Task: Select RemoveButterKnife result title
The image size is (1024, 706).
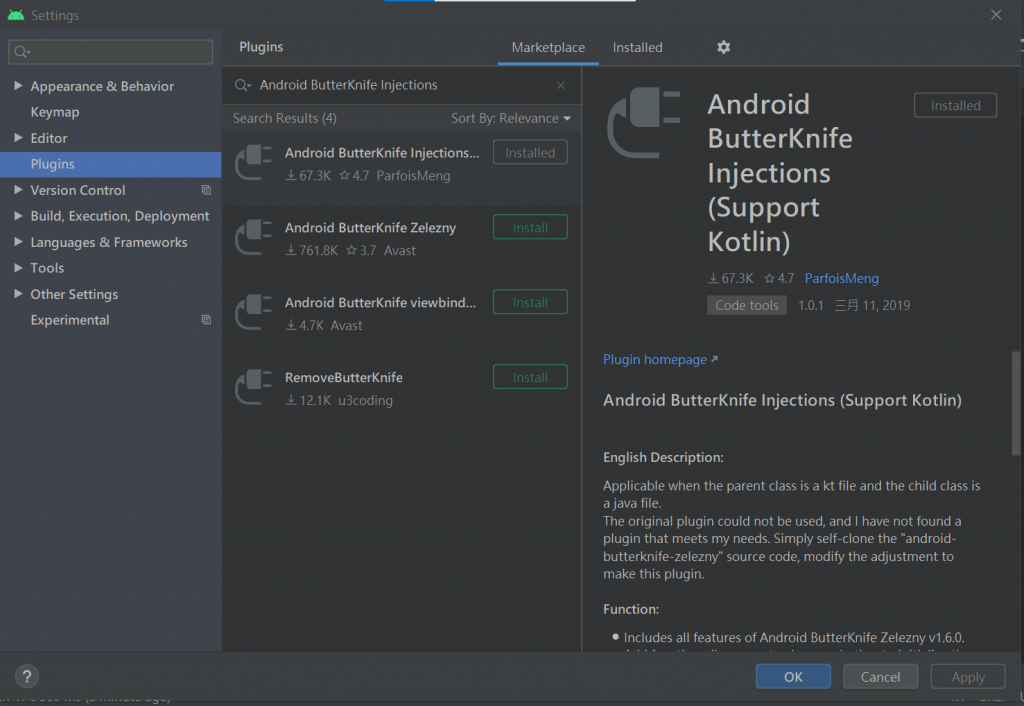Action: [x=344, y=377]
